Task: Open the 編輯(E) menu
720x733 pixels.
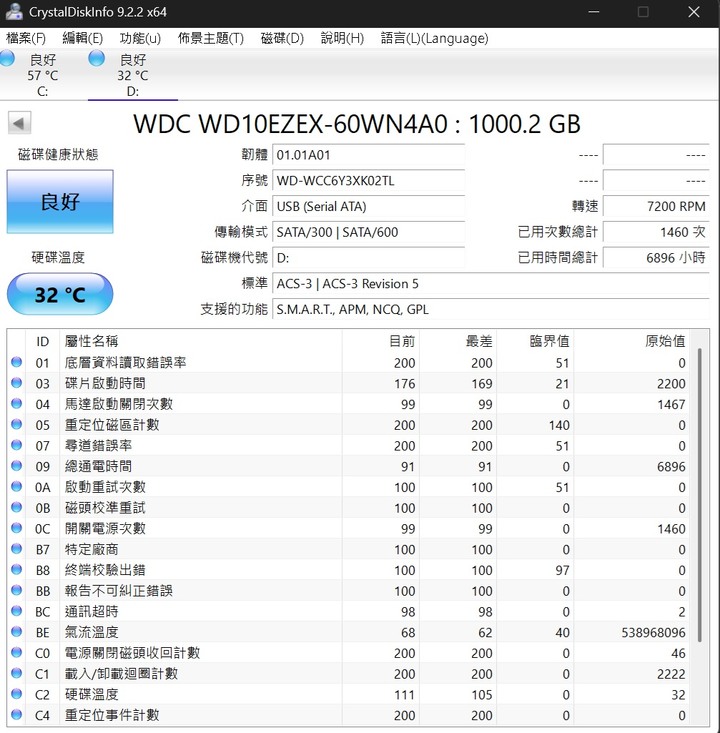Action: click(82, 38)
